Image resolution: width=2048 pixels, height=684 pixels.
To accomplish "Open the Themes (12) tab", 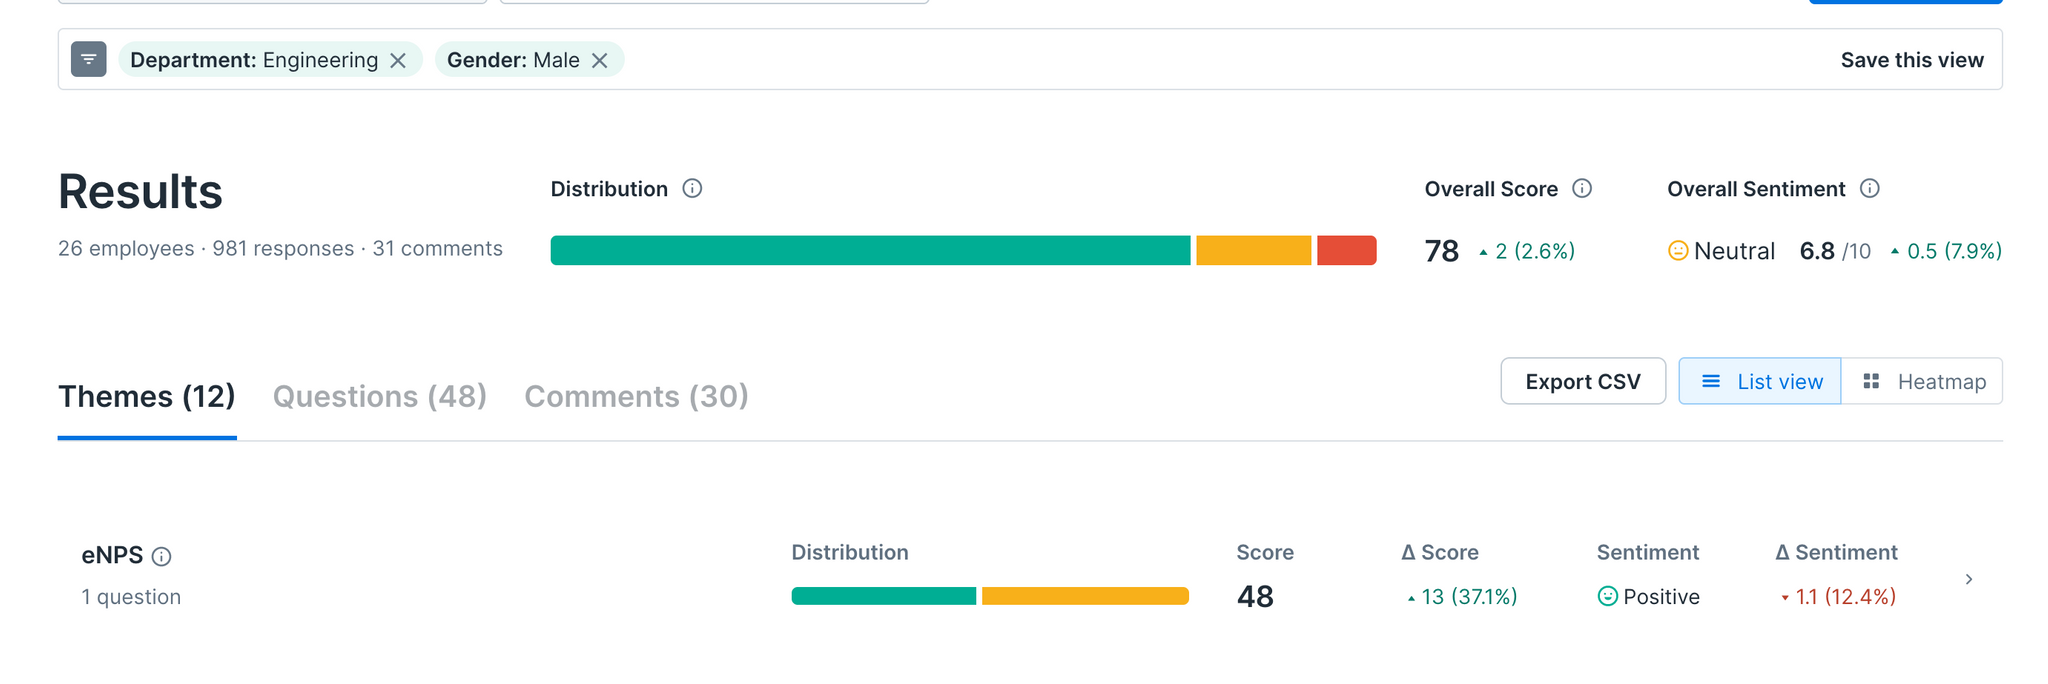I will (147, 397).
